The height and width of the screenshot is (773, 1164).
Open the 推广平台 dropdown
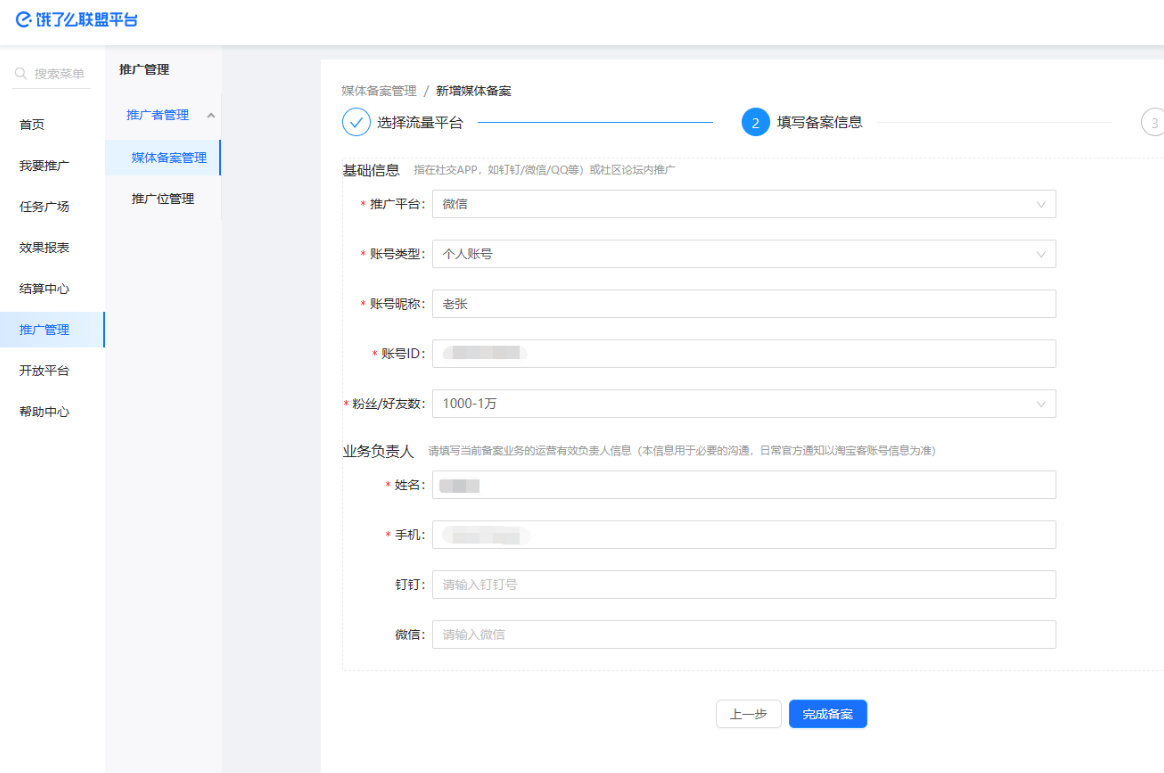pyautogui.click(x=743, y=204)
